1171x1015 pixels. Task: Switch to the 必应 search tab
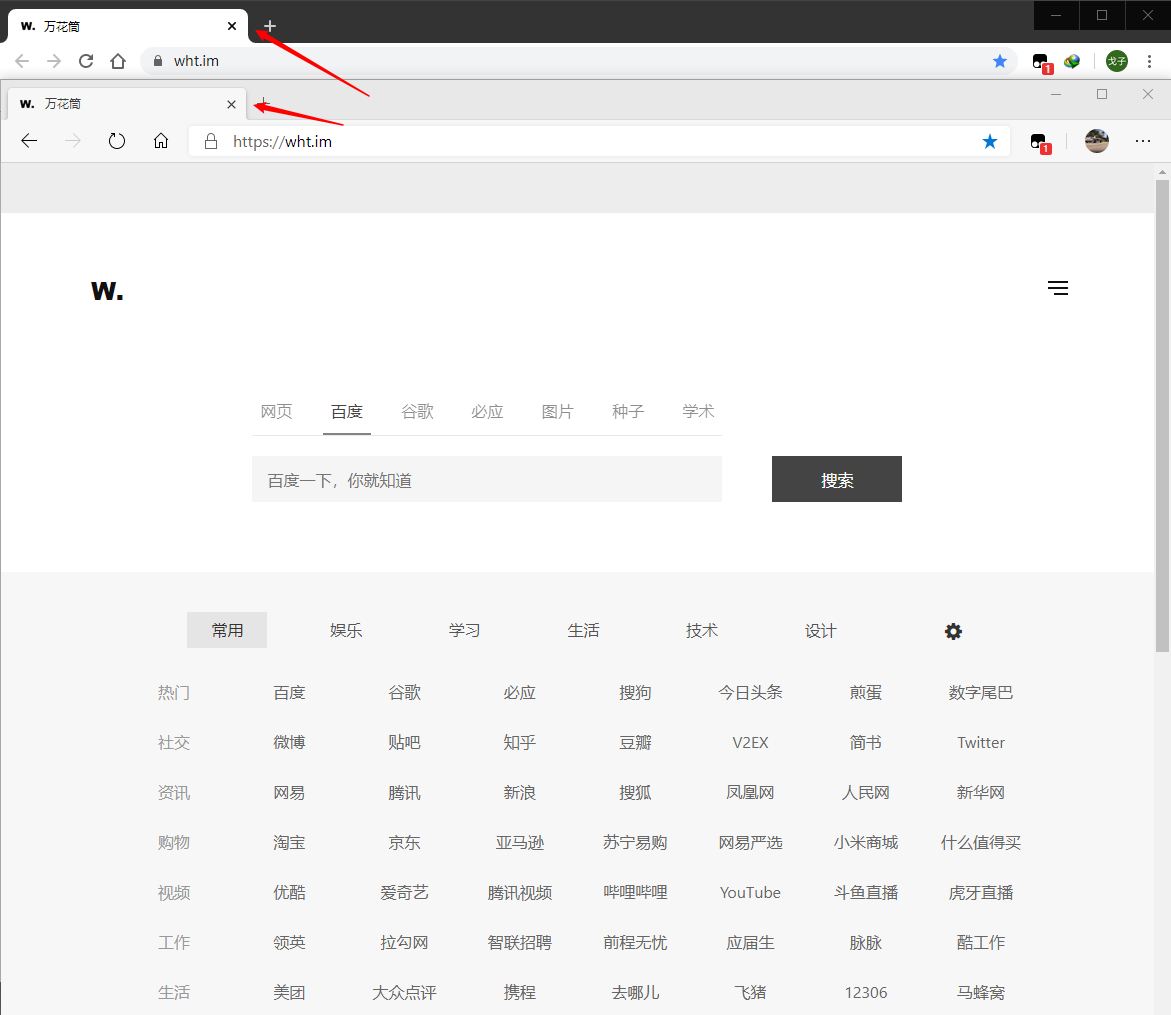pyautogui.click(x=487, y=412)
